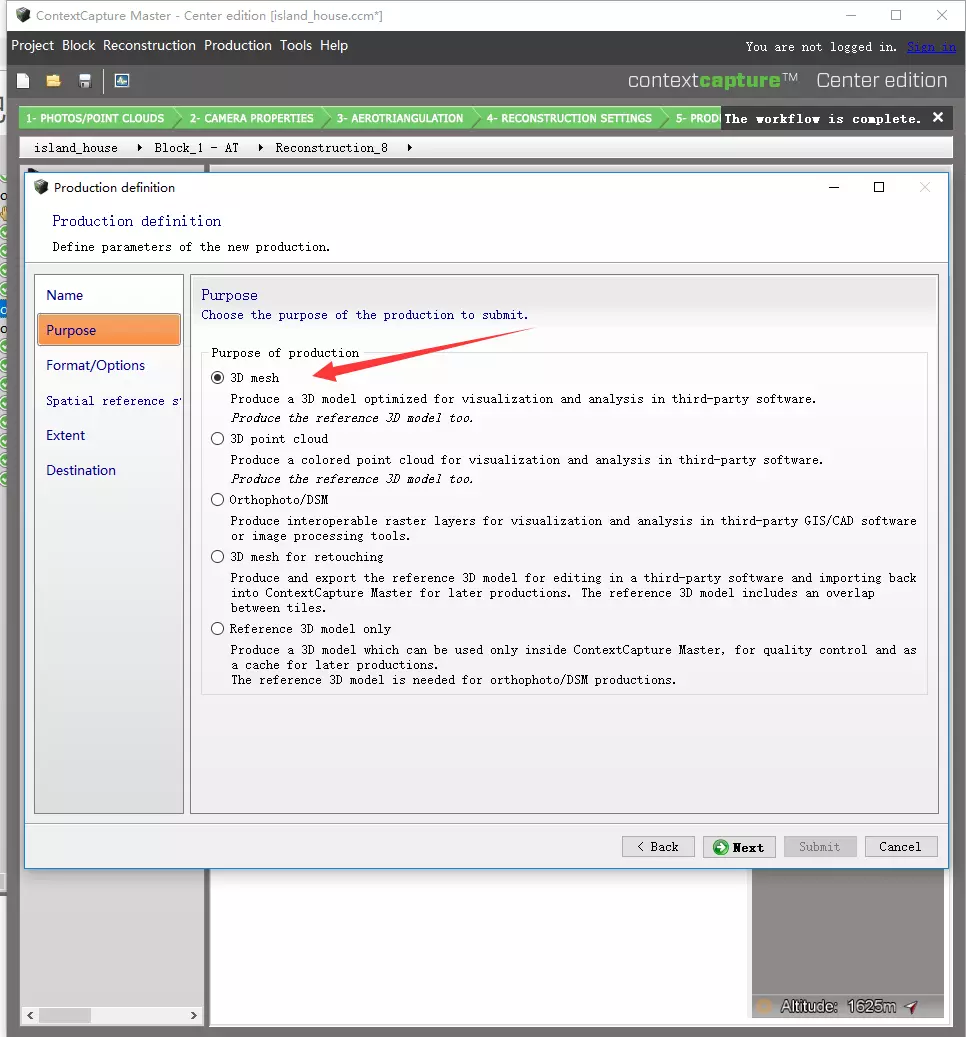Close the workflow complete notification
The image size is (966, 1037).
(x=938, y=118)
